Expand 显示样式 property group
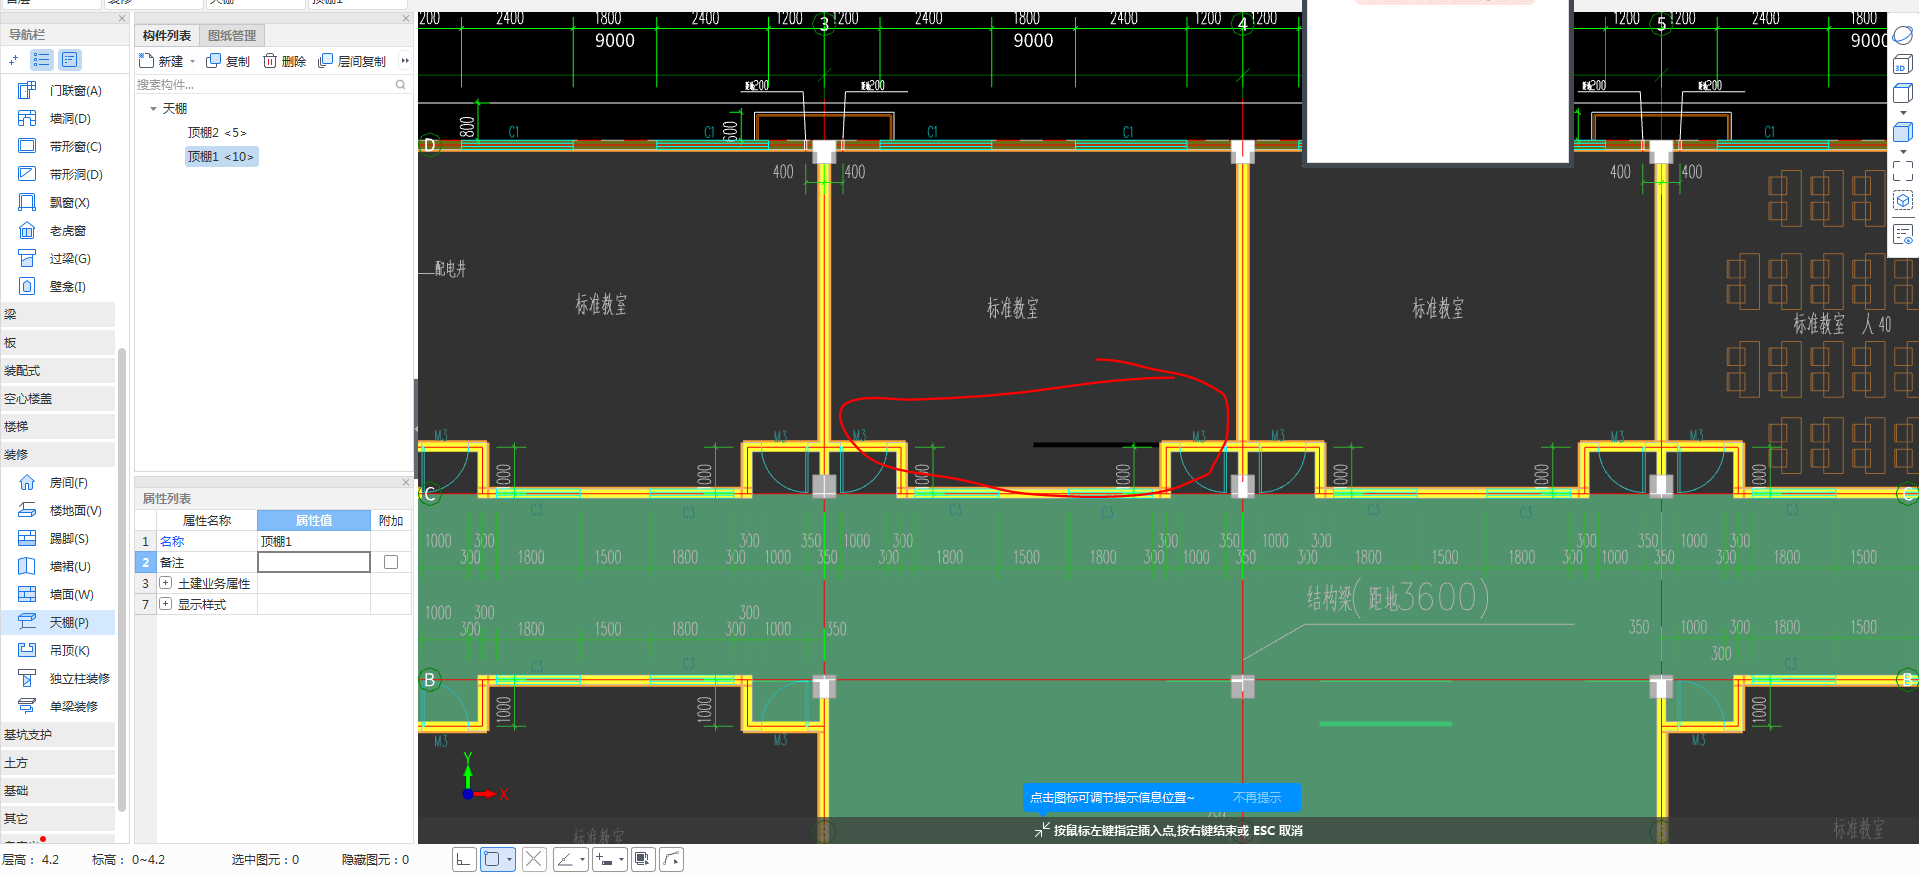Viewport: 1919px width, 874px height. tap(166, 604)
